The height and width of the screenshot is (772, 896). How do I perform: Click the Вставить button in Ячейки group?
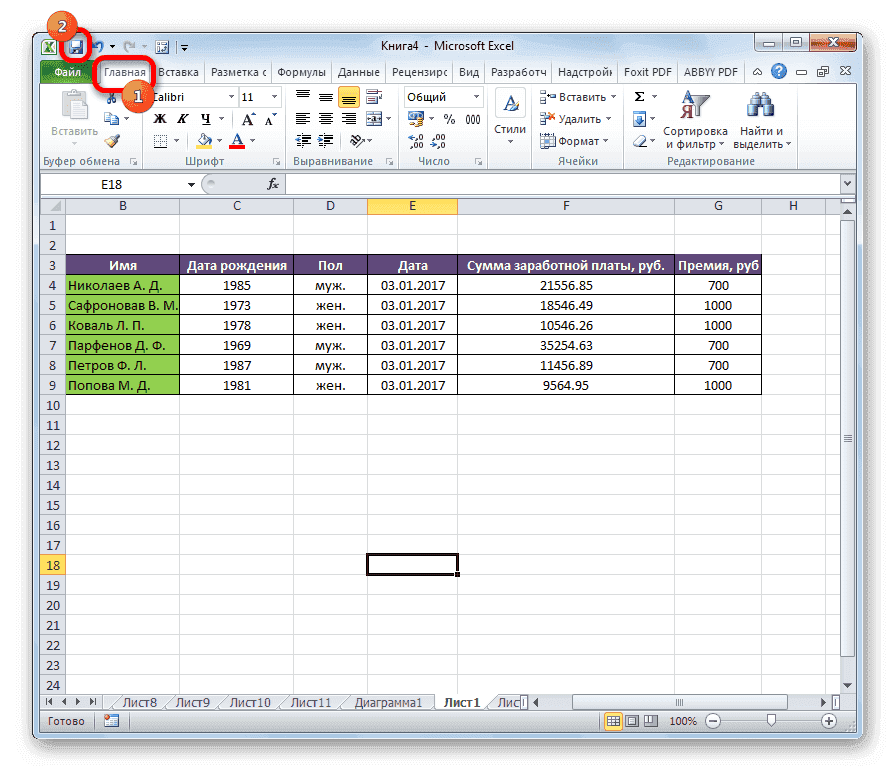pyautogui.click(x=575, y=96)
